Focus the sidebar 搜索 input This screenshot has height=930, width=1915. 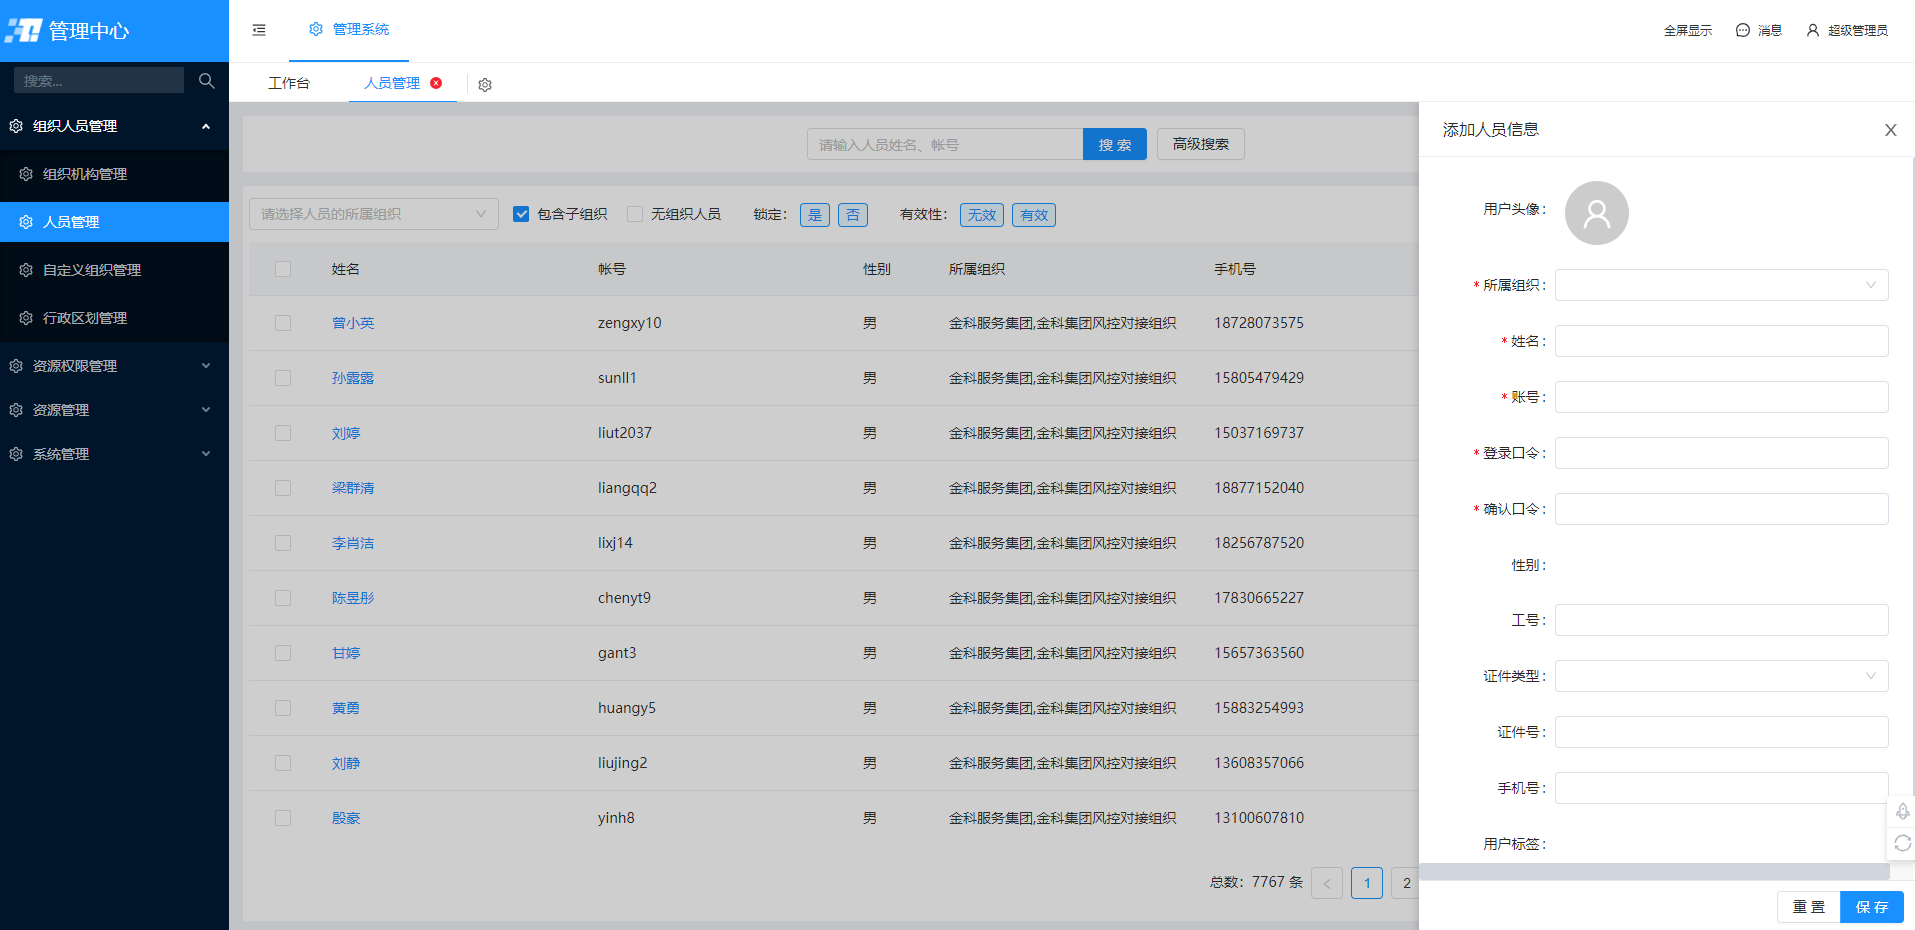point(99,80)
